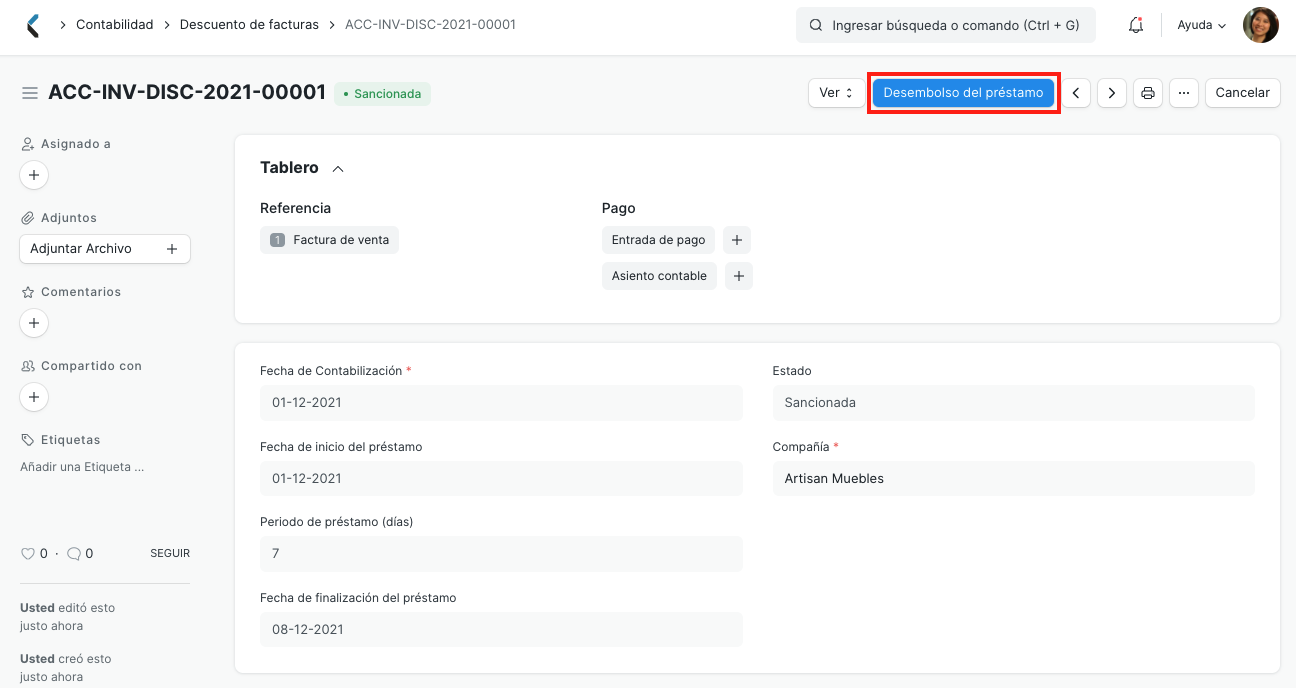
Task: Create new Entrada de pago with plus
Action: pos(737,240)
